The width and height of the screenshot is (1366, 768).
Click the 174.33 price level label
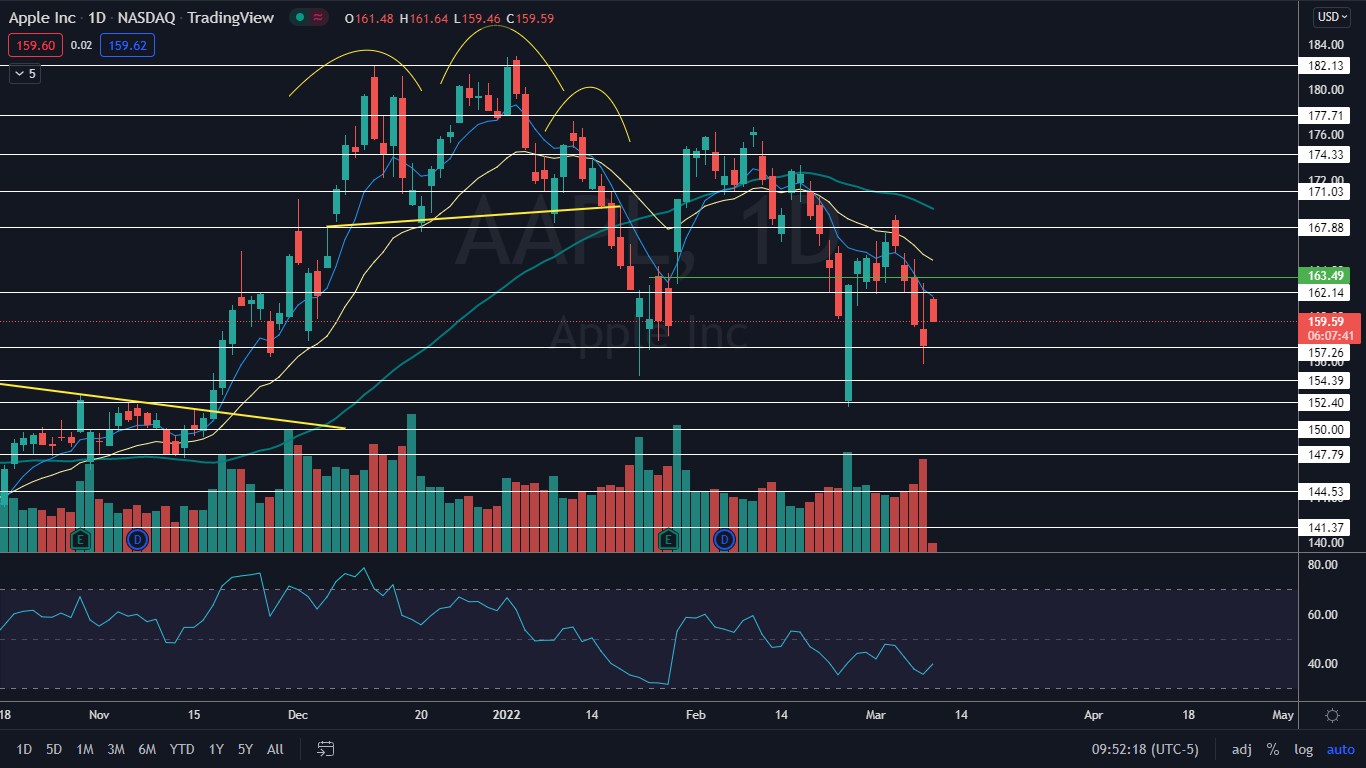tap(1325, 154)
